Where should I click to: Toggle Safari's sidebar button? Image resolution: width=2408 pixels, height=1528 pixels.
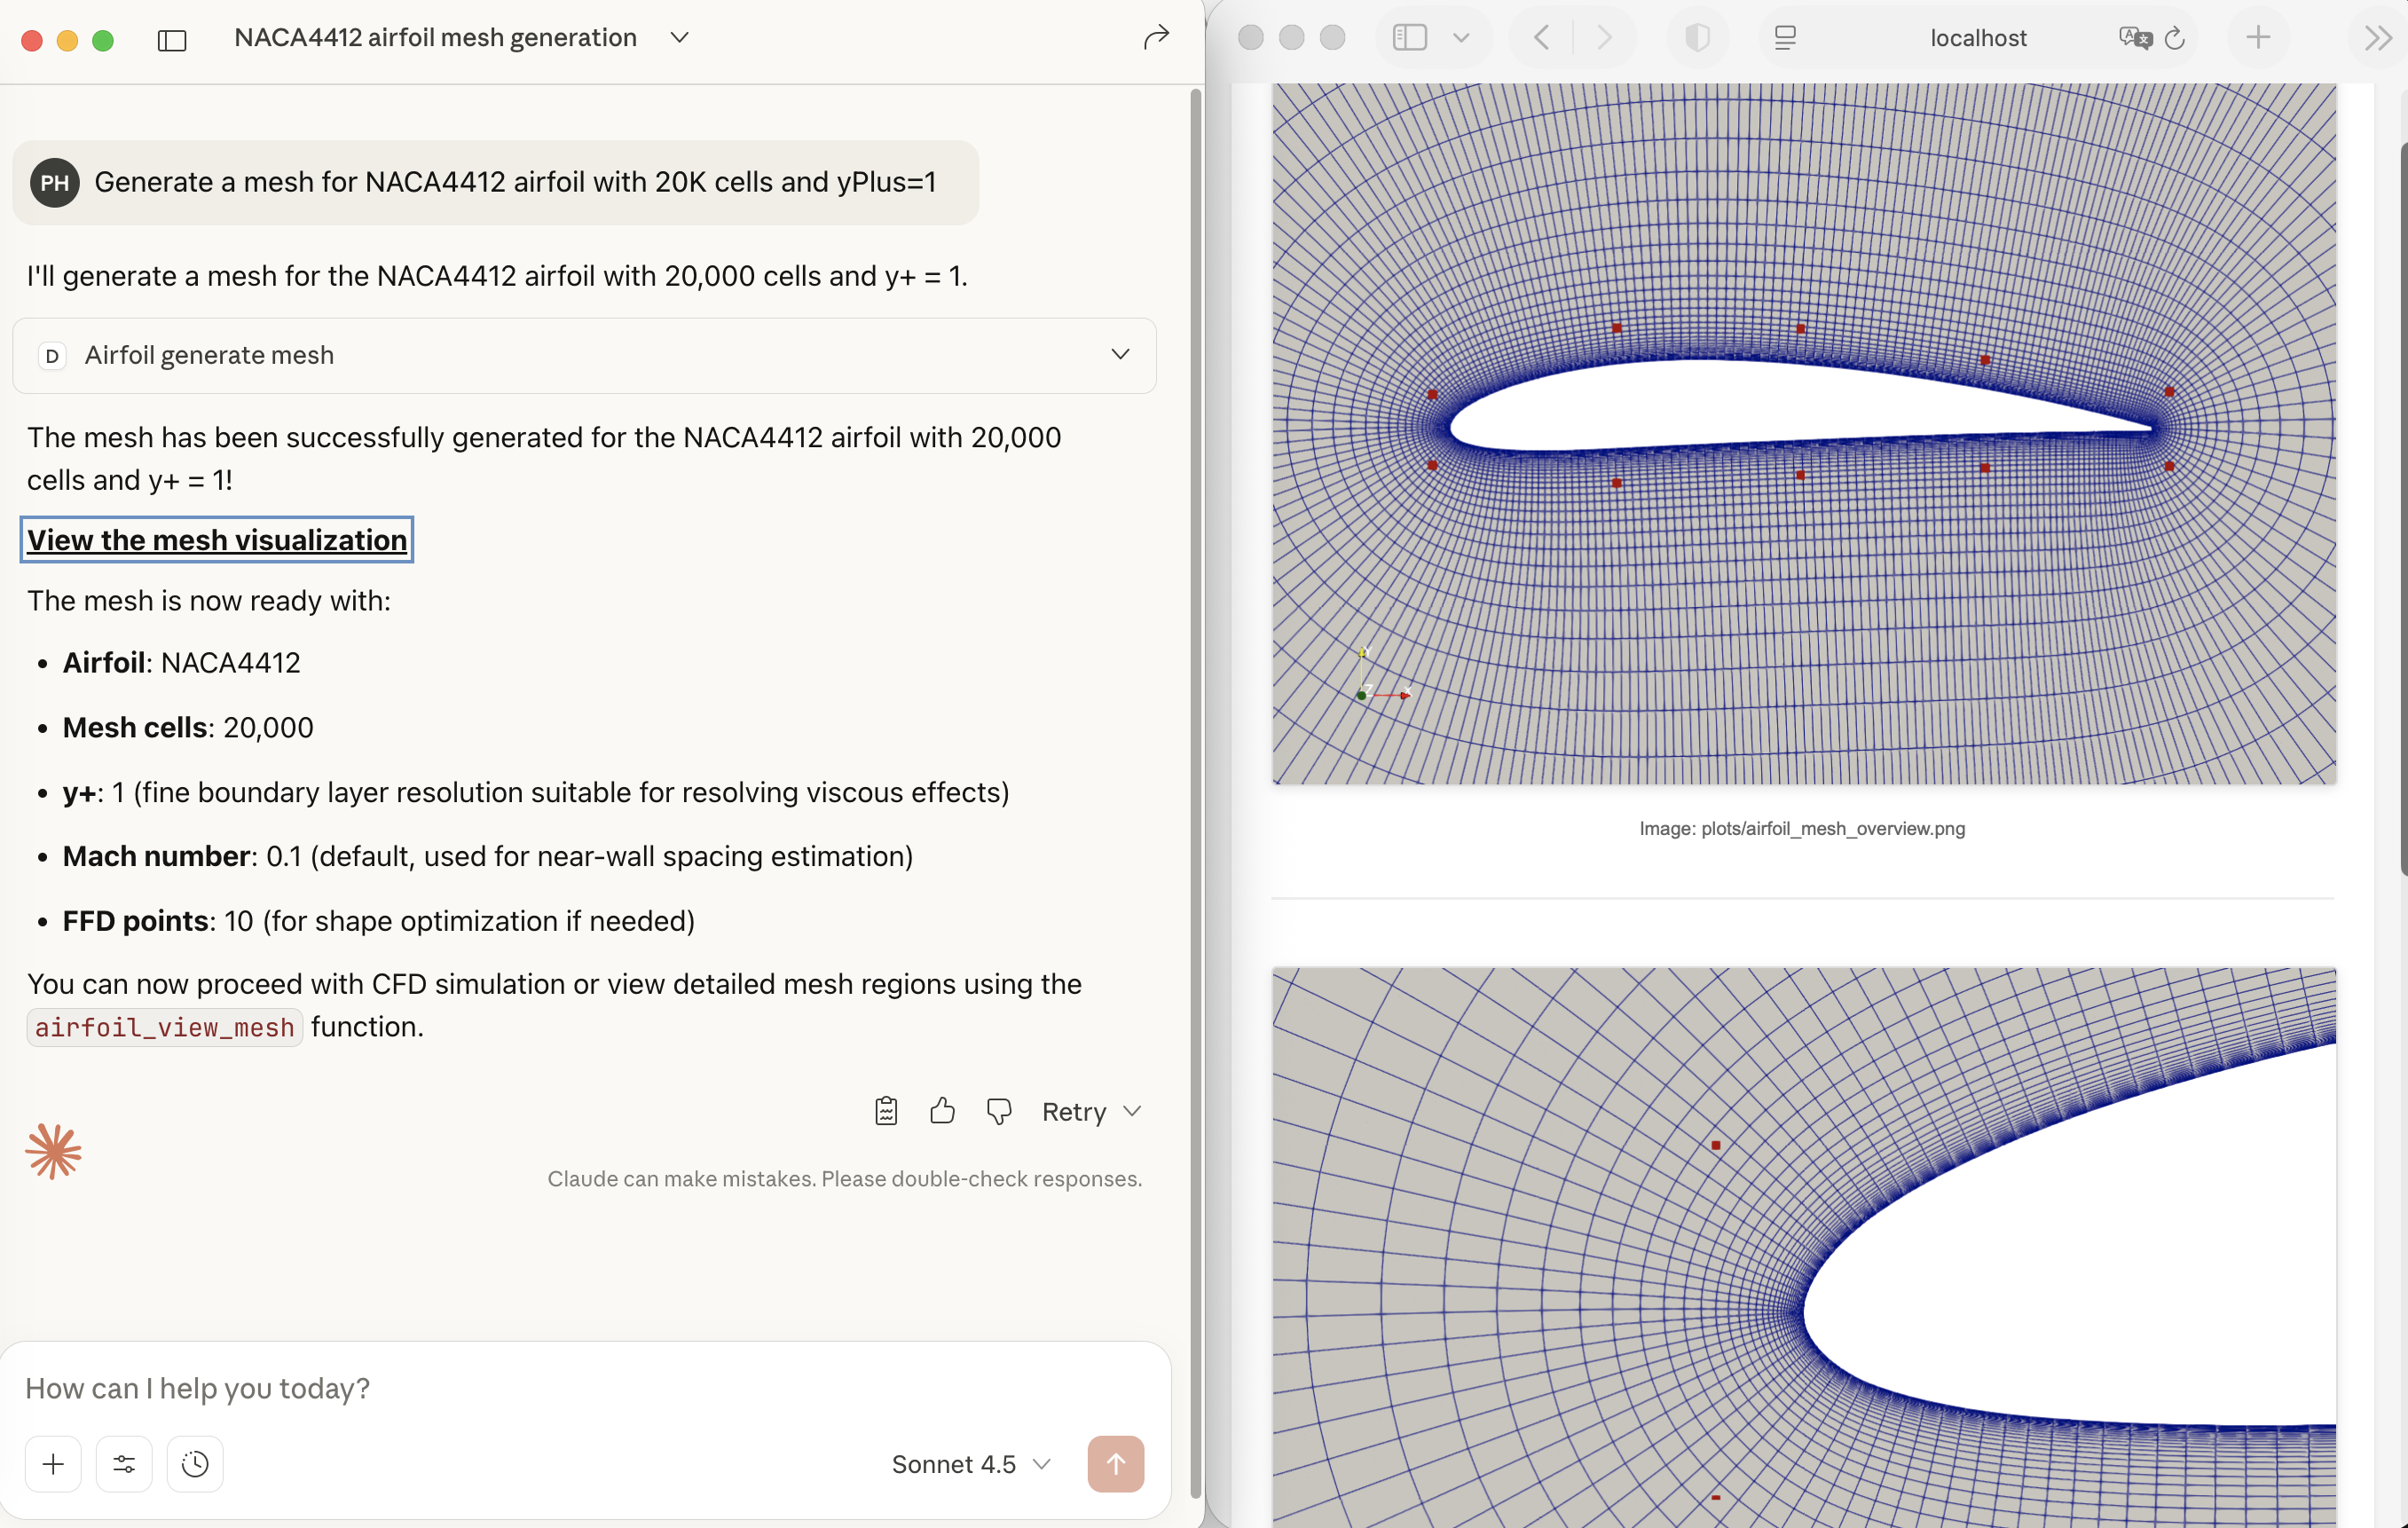[1409, 38]
